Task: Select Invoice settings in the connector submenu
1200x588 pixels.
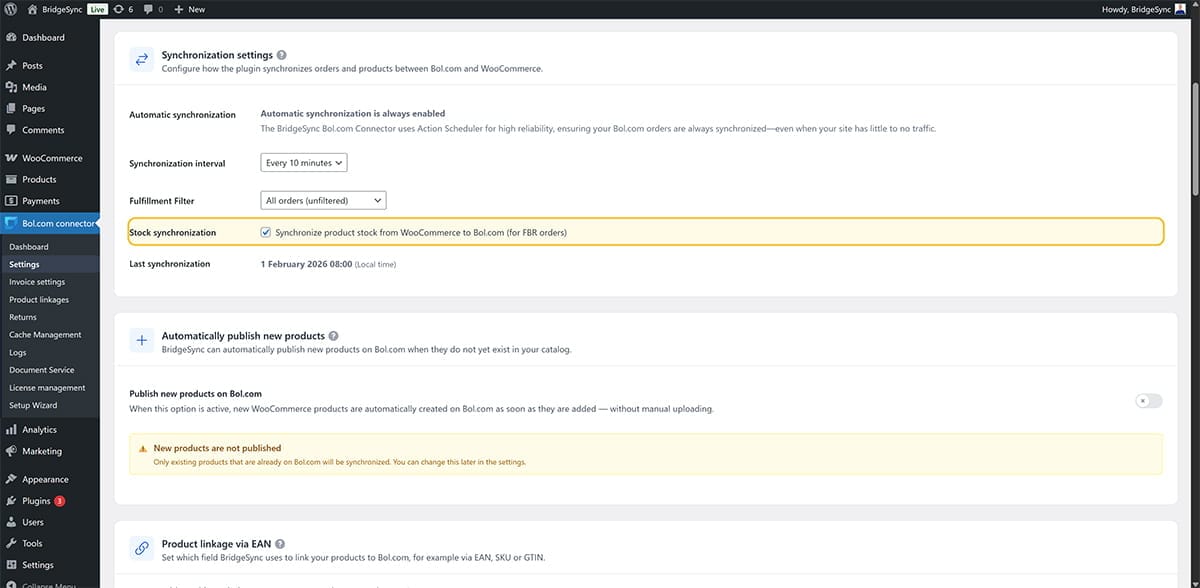Action: coord(39,281)
